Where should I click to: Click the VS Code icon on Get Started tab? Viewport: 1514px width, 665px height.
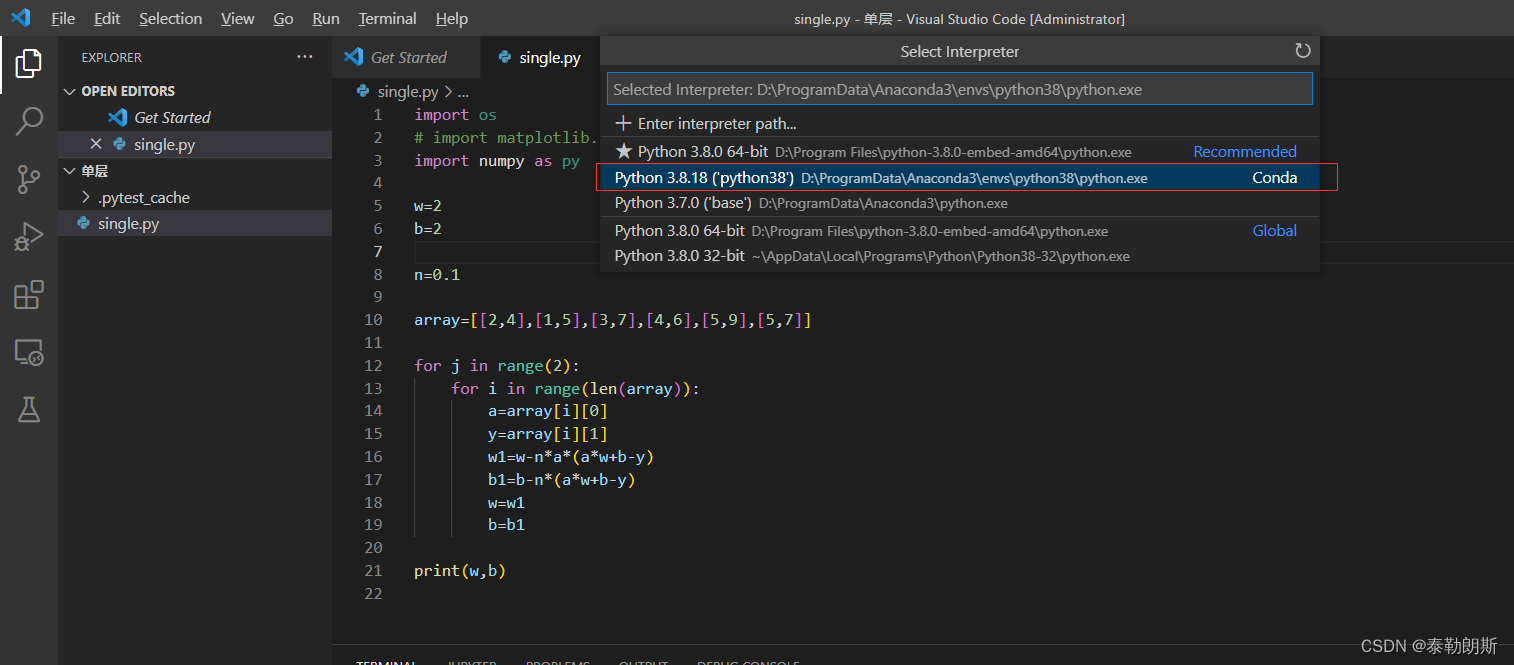pos(353,57)
